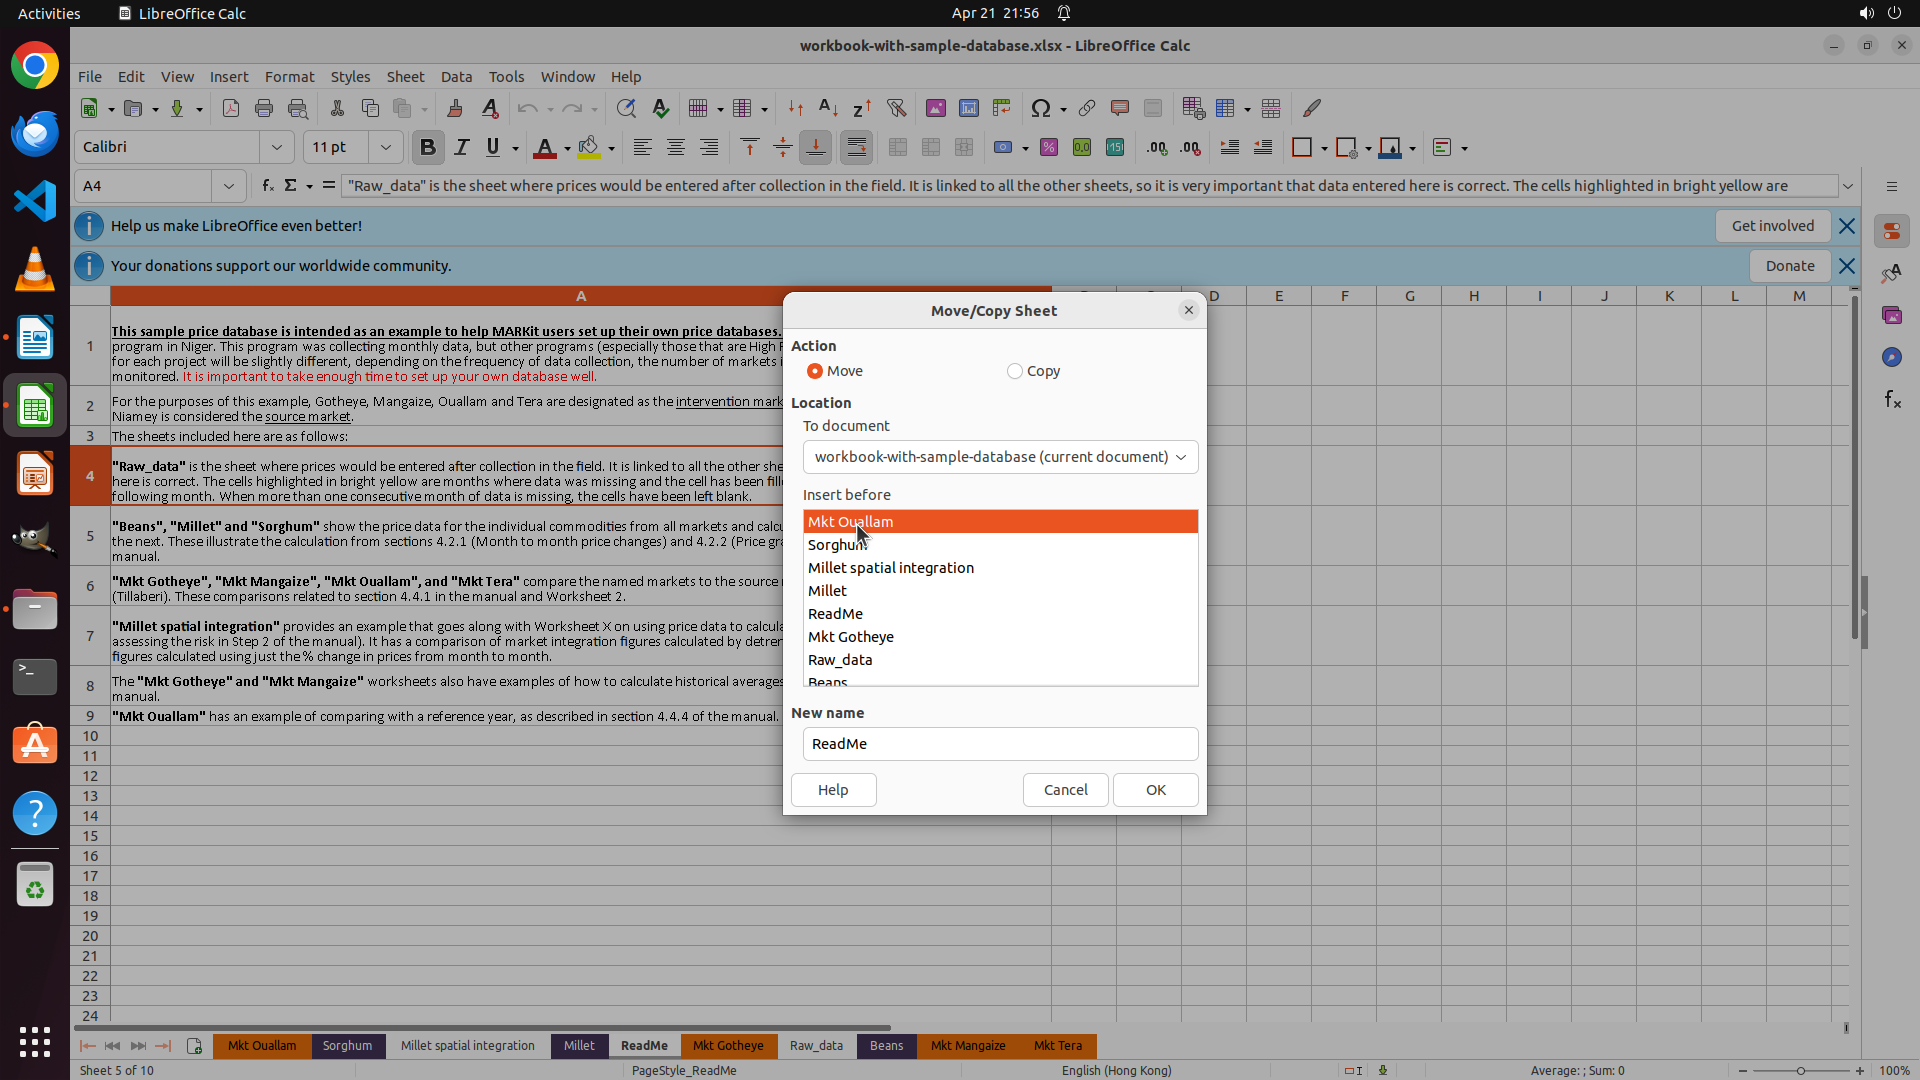The image size is (1920, 1080).
Task: Click the Insert Chart toolbar icon
Action: 968,108
